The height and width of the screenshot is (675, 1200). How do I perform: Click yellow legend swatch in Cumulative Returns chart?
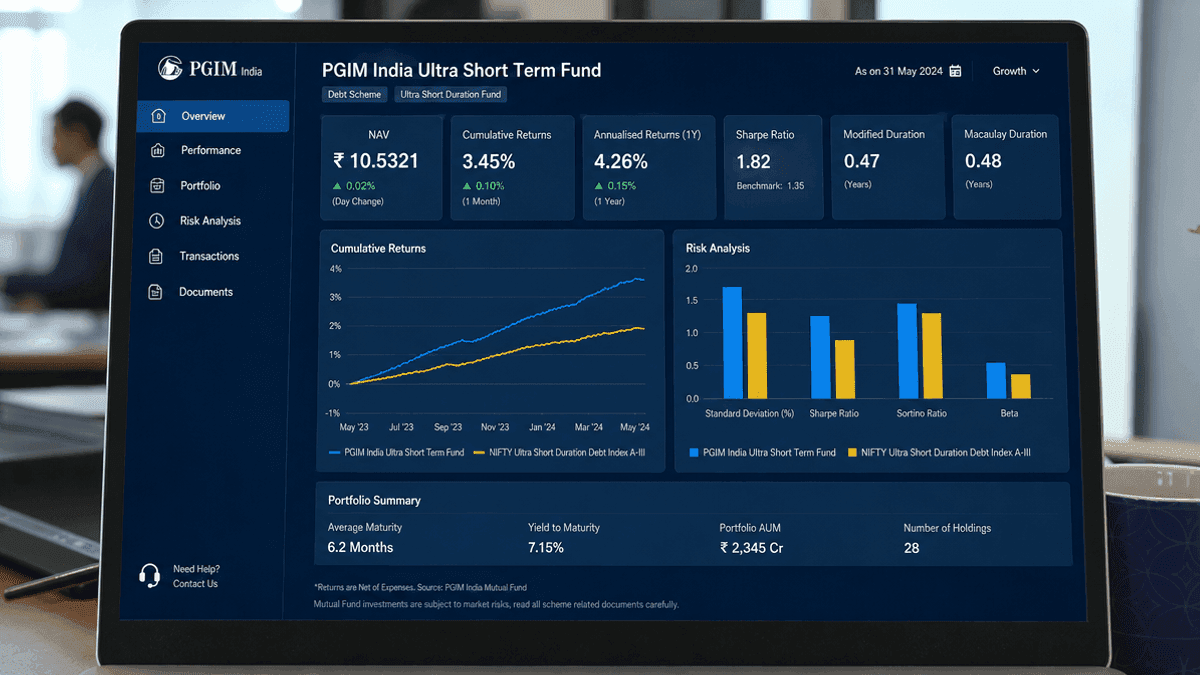pos(480,453)
